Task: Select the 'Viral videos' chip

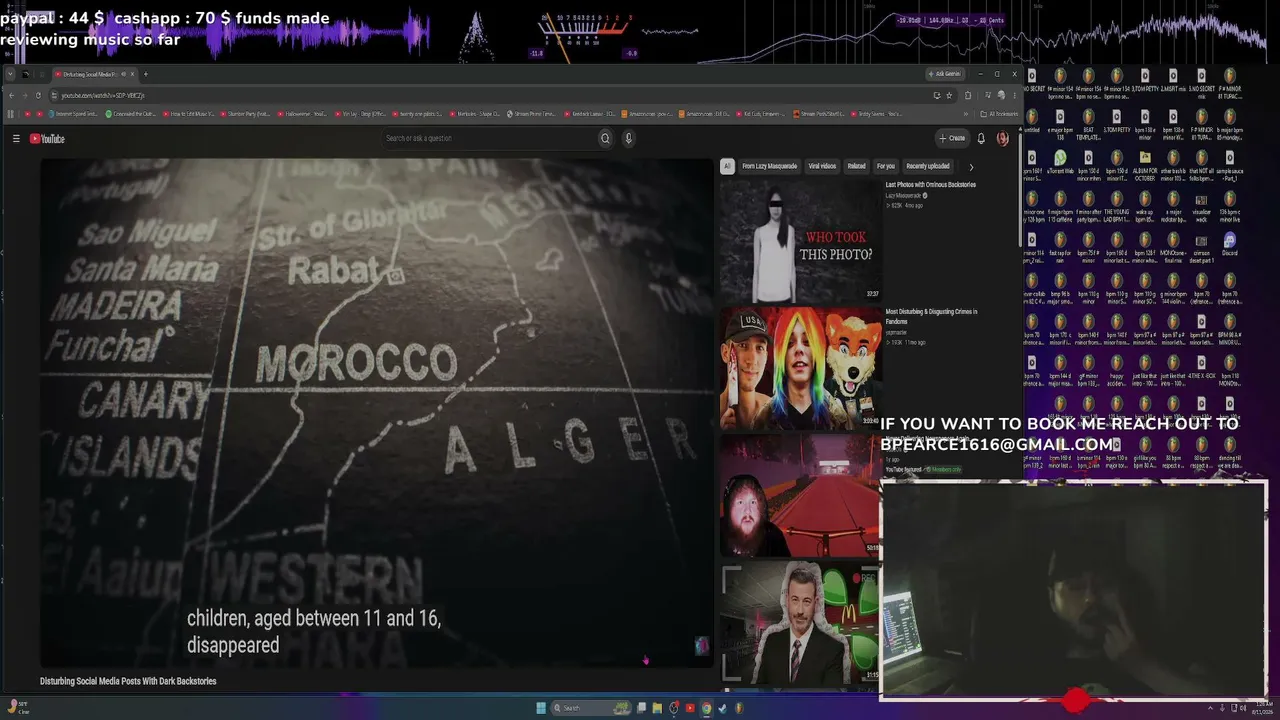Action: pyautogui.click(x=822, y=166)
